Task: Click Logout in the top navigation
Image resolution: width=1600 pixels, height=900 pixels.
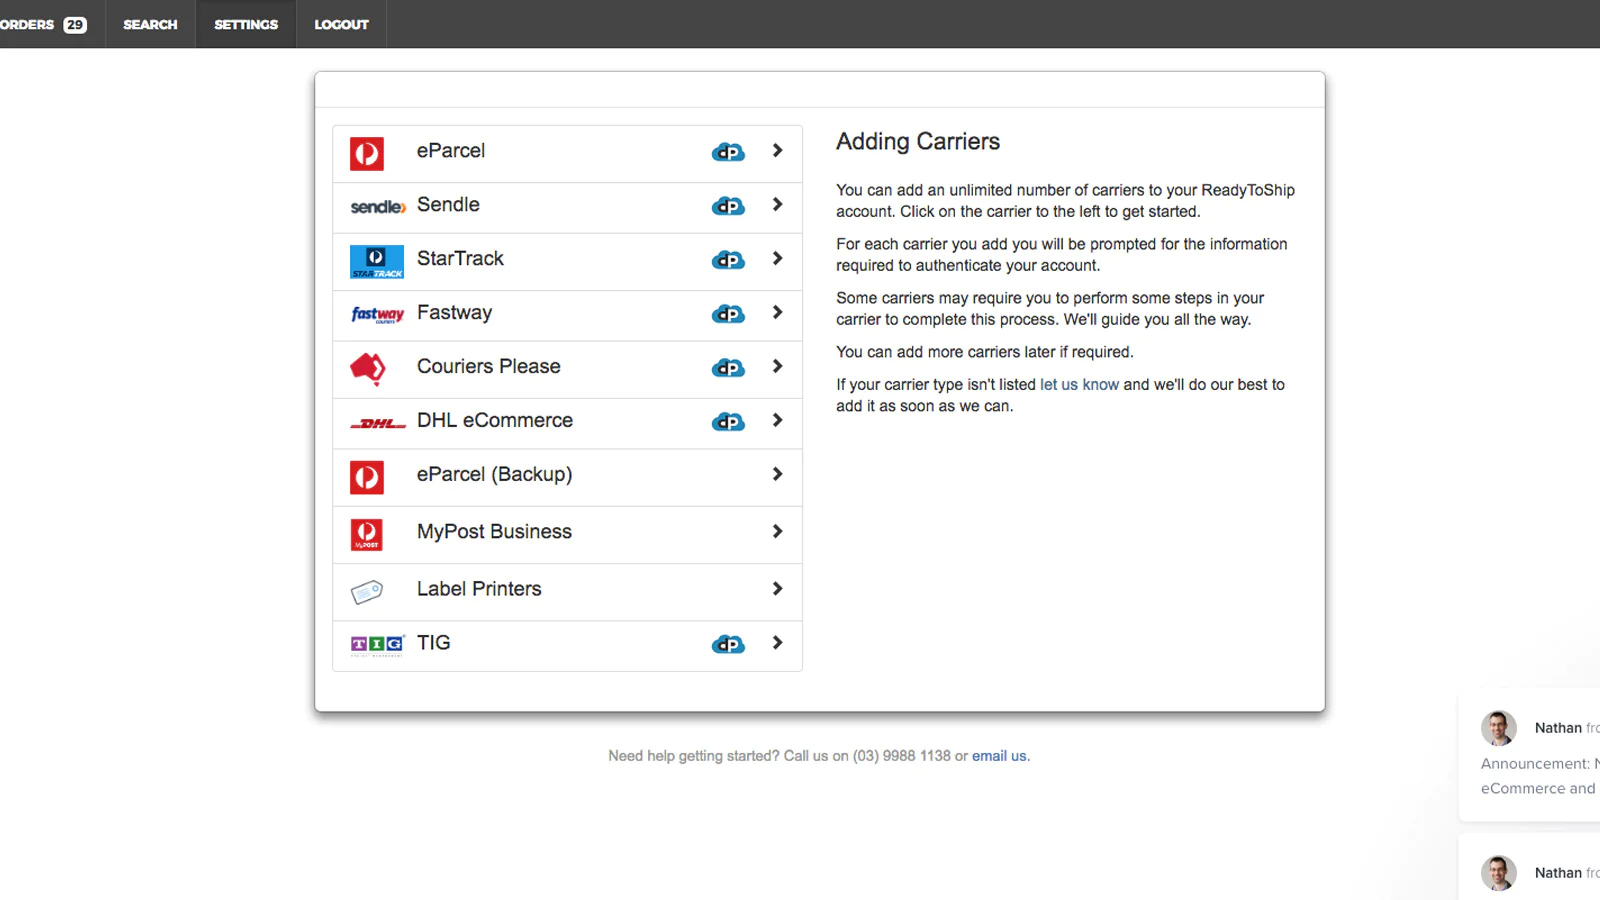Action: 341,24
